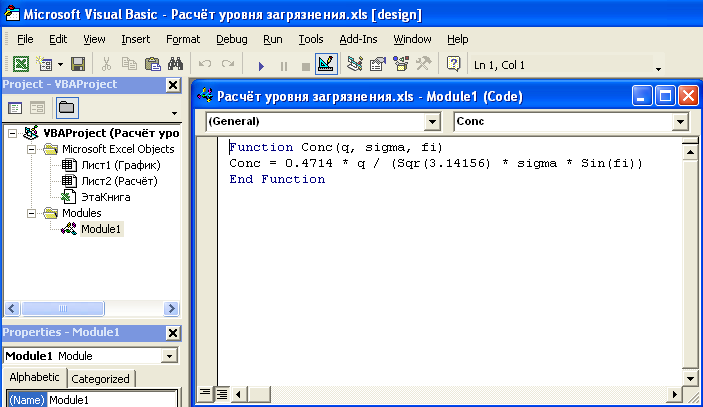Screen dimensions: 703x407
Task: Open the Window menu
Action: [412, 39]
